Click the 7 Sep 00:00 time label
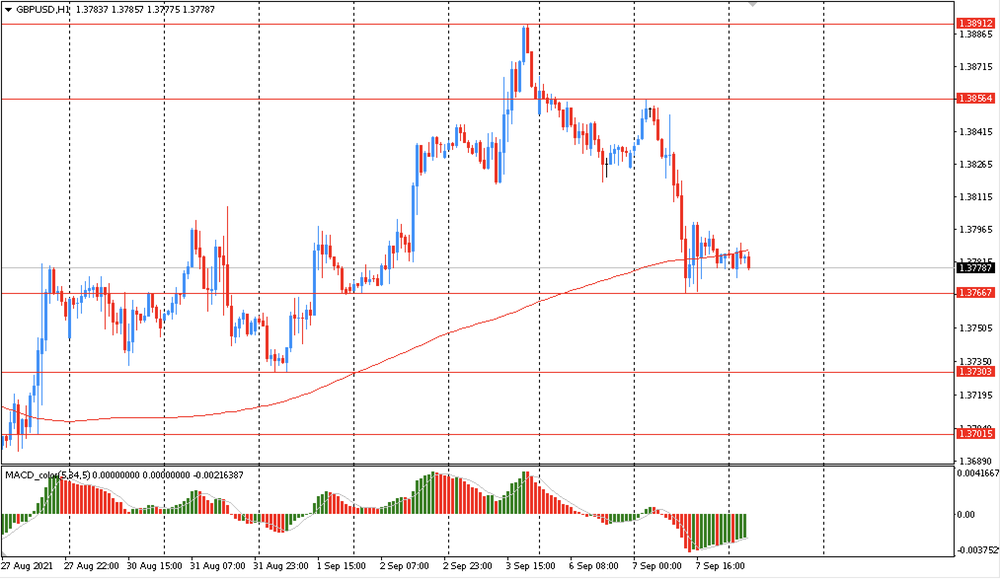 coord(657,566)
